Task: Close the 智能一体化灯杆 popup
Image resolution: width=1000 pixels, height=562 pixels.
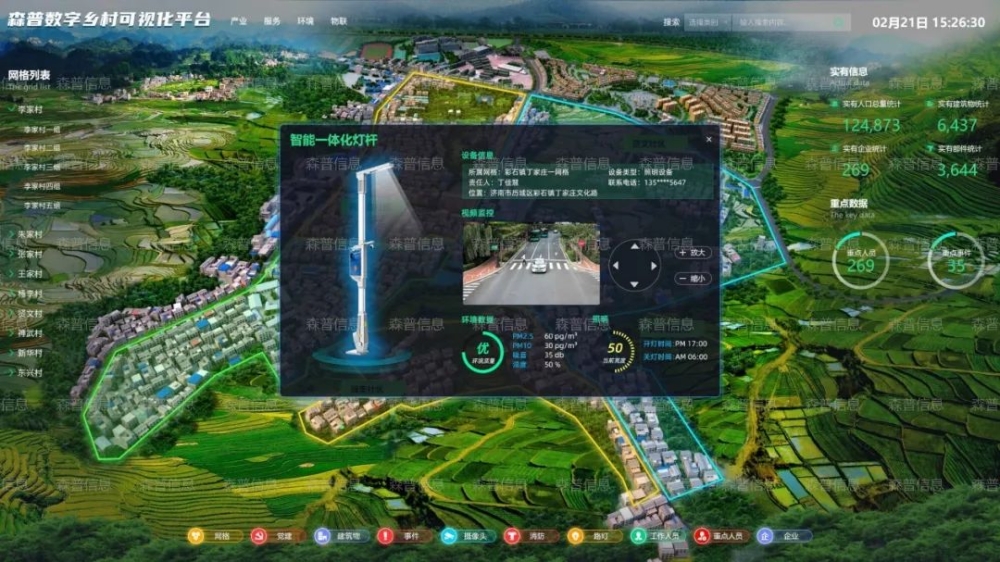Action: [x=709, y=139]
